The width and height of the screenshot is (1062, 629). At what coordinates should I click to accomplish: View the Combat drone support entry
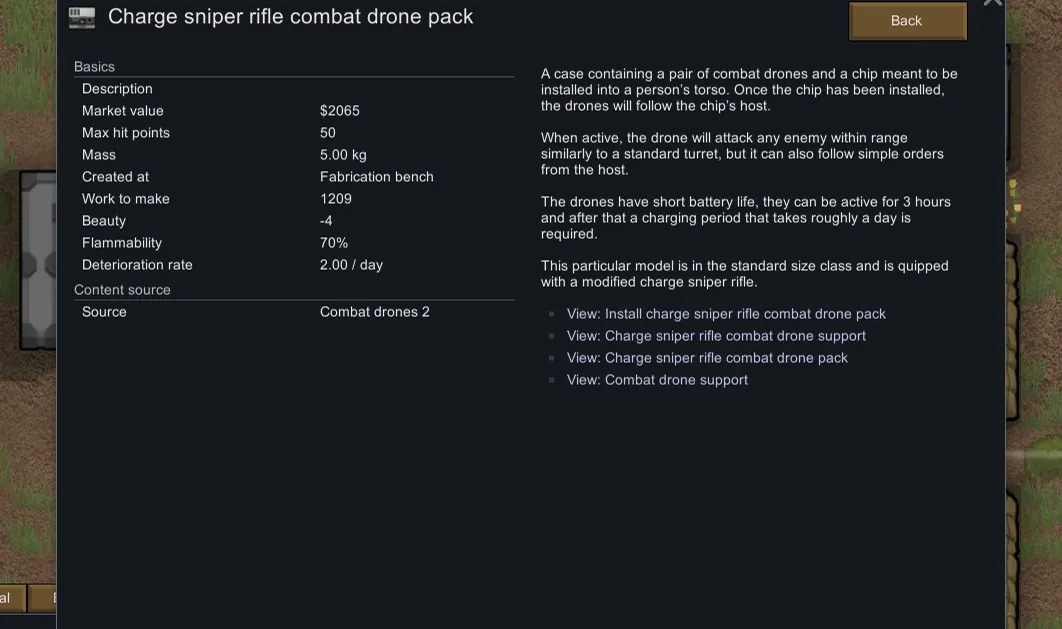pos(657,380)
